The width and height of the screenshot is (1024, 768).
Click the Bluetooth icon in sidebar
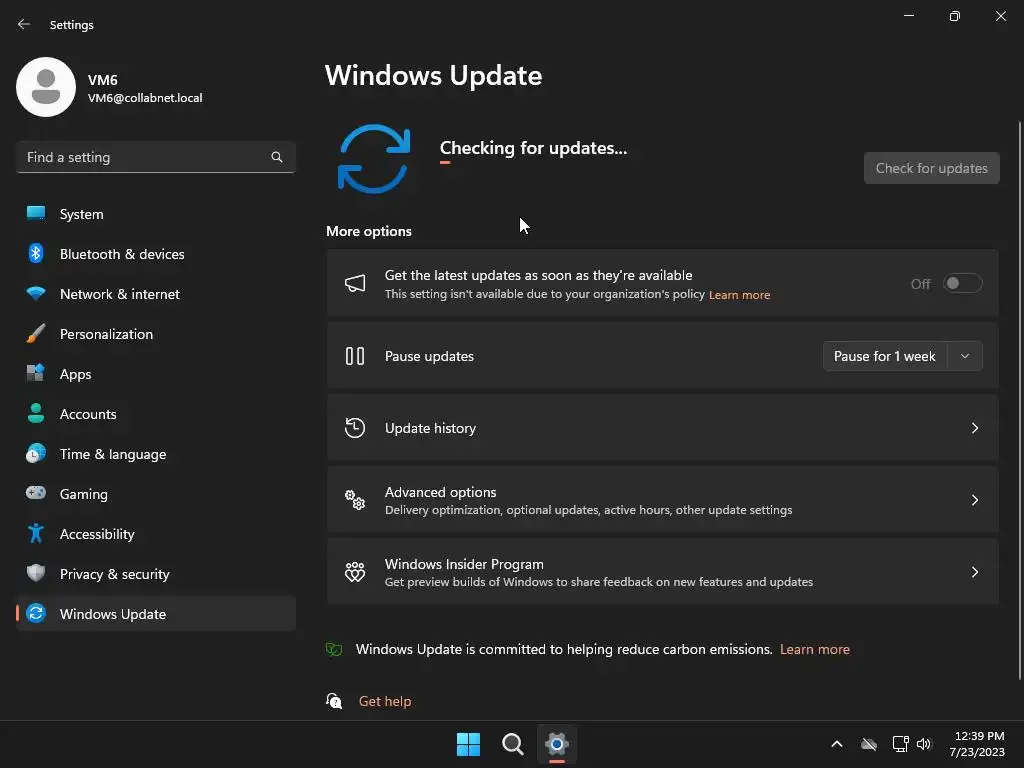(x=36, y=253)
